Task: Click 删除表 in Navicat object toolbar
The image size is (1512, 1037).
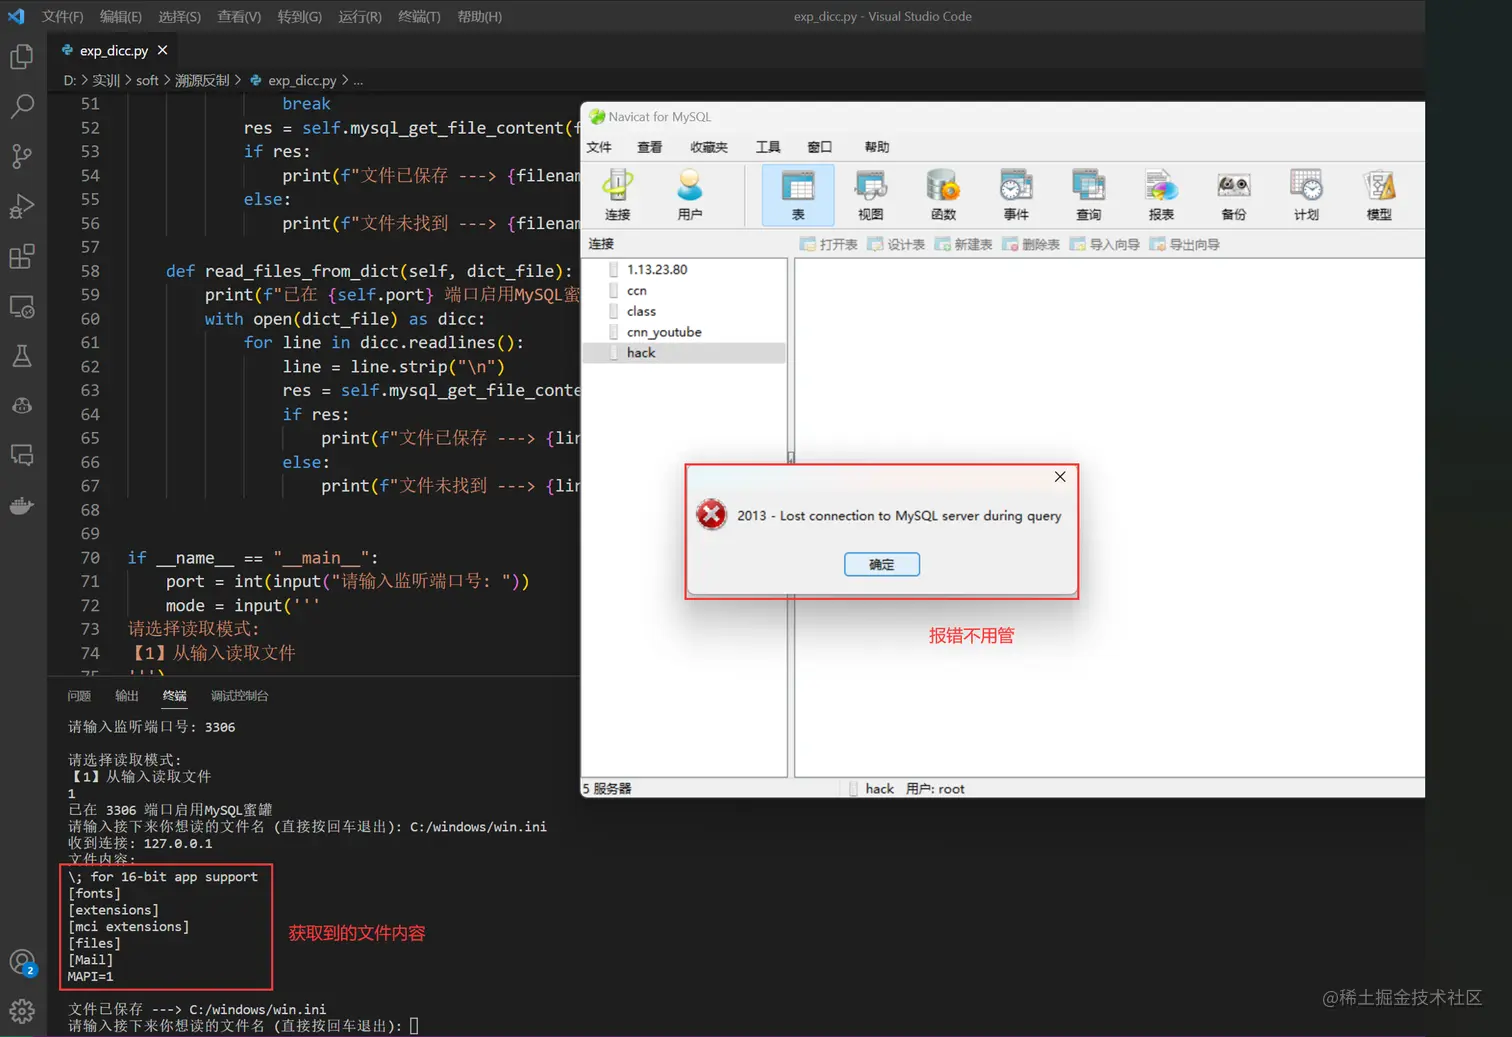Action: [x=1031, y=244]
